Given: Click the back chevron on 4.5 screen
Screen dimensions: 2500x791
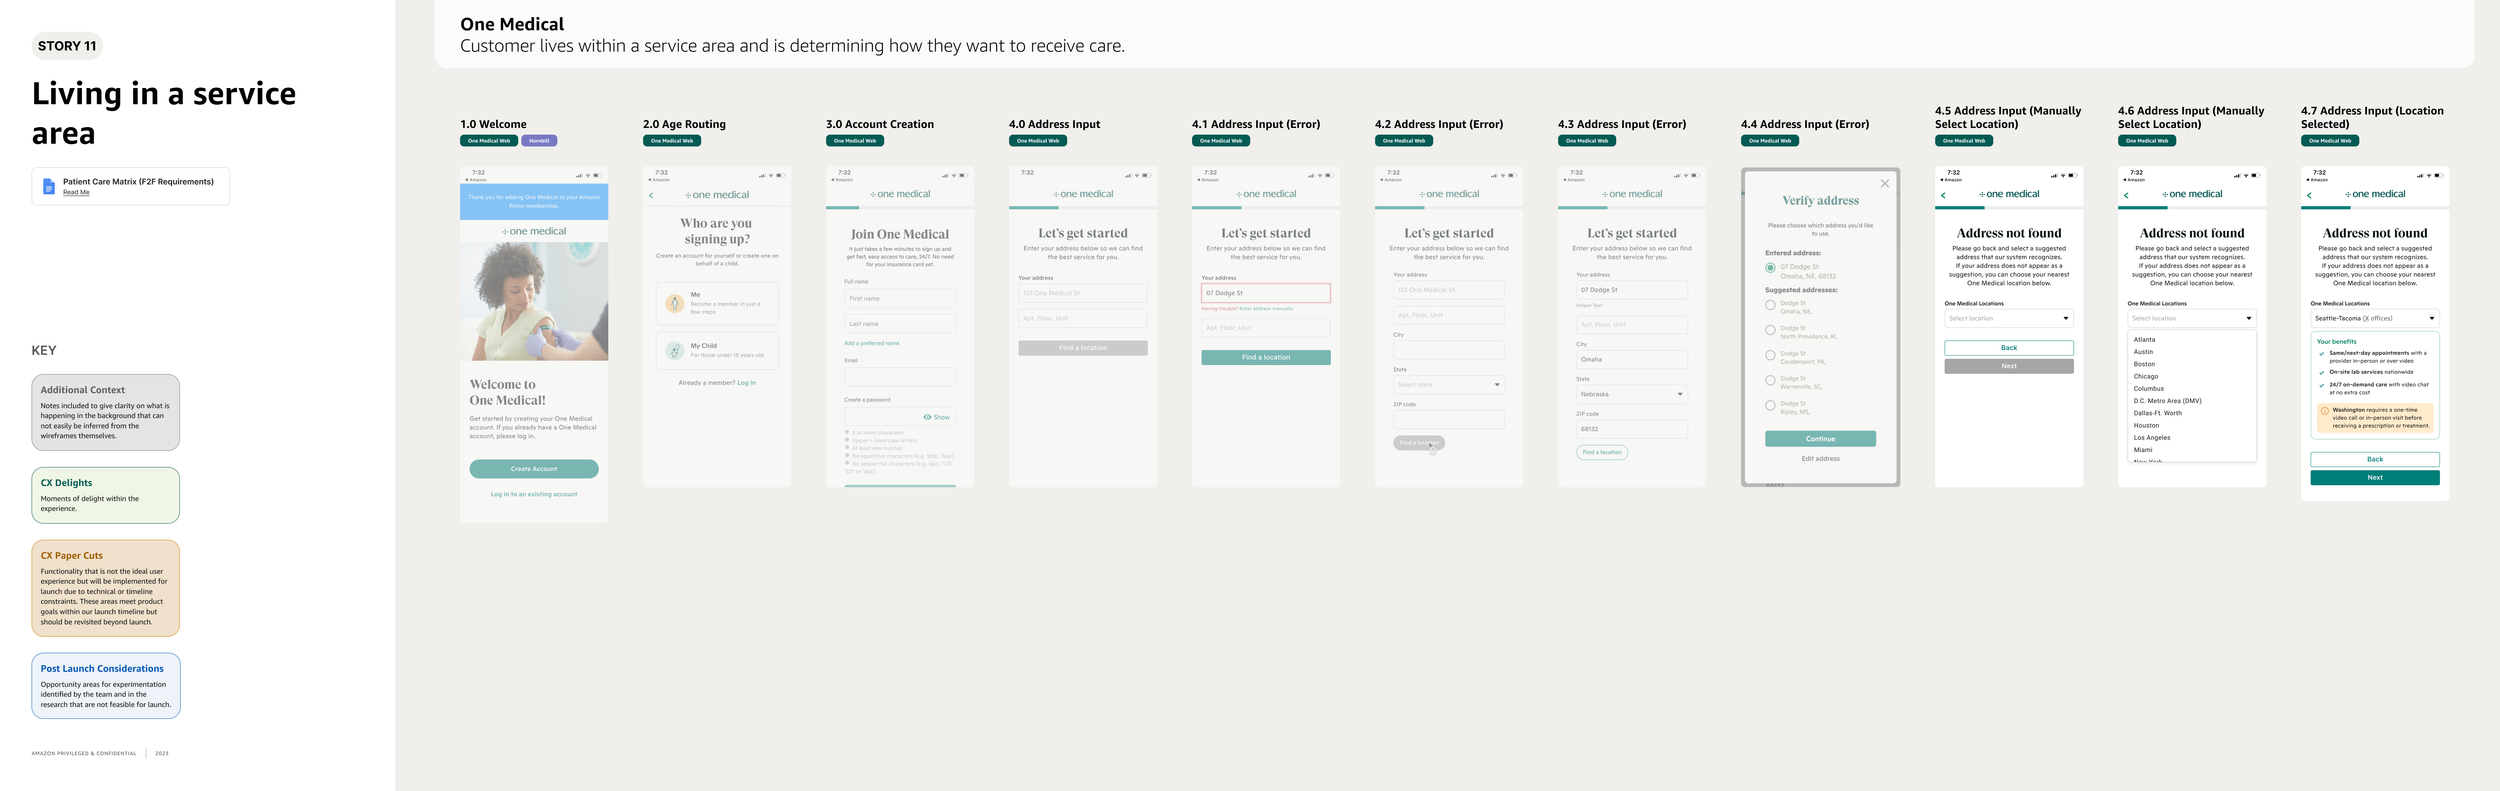Looking at the screenshot, I should [1943, 195].
